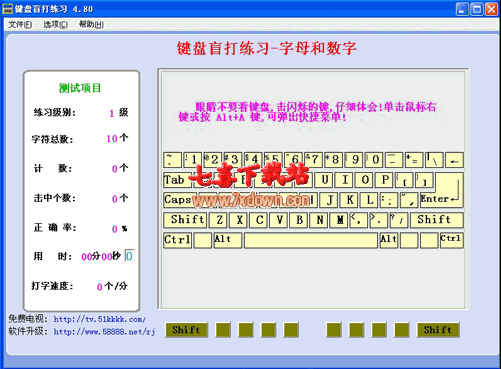Click the right Shift key on the keyboard diagram
The image size is (501, 369).
click(x=437, y=220)
